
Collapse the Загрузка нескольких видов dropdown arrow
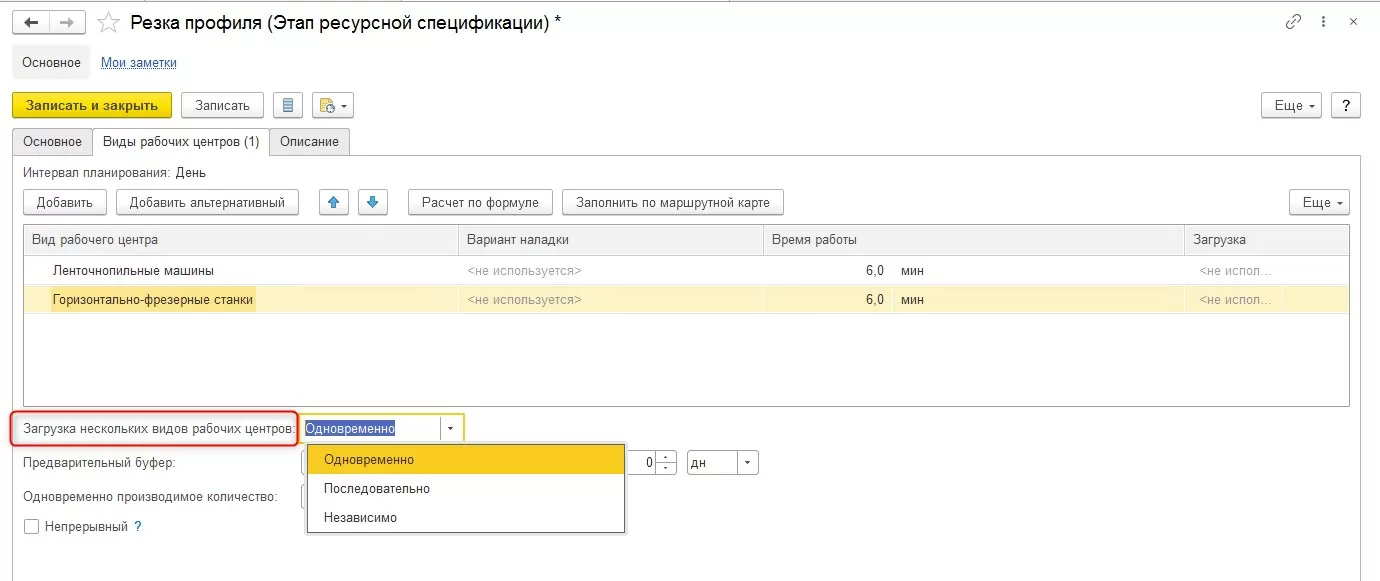pyautogui.click(x=451, y=428)
